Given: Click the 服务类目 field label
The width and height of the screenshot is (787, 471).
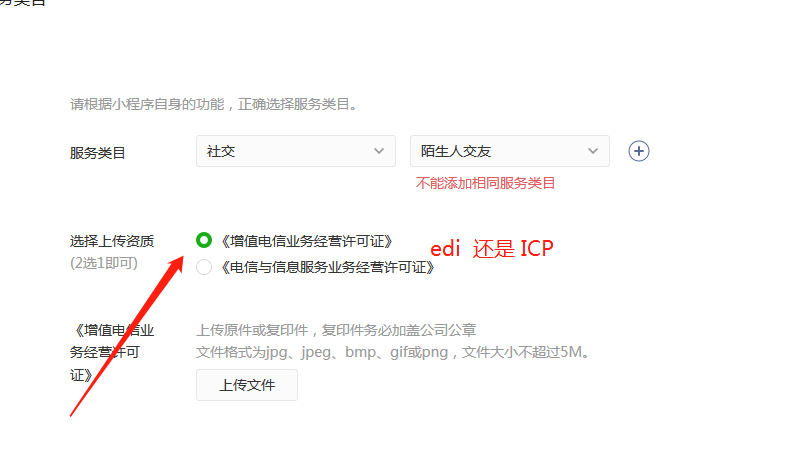Looking at the screenshot, I should pos(97,153).
